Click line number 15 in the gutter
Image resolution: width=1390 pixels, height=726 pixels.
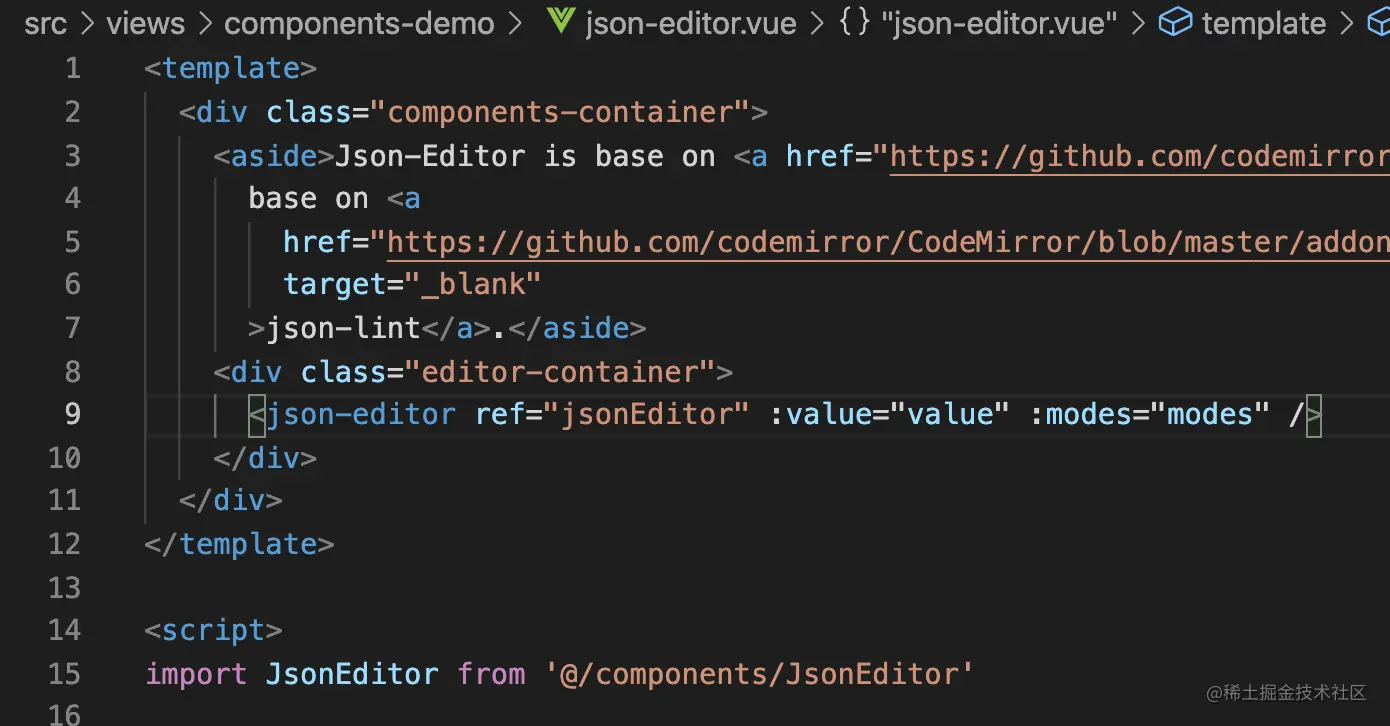[64, 674]
